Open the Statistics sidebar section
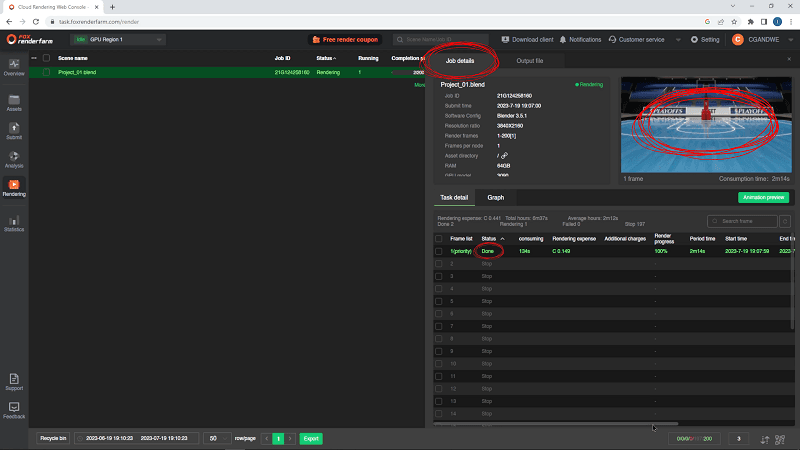Viewport: 800px width, 450px height. coord(14,223)
